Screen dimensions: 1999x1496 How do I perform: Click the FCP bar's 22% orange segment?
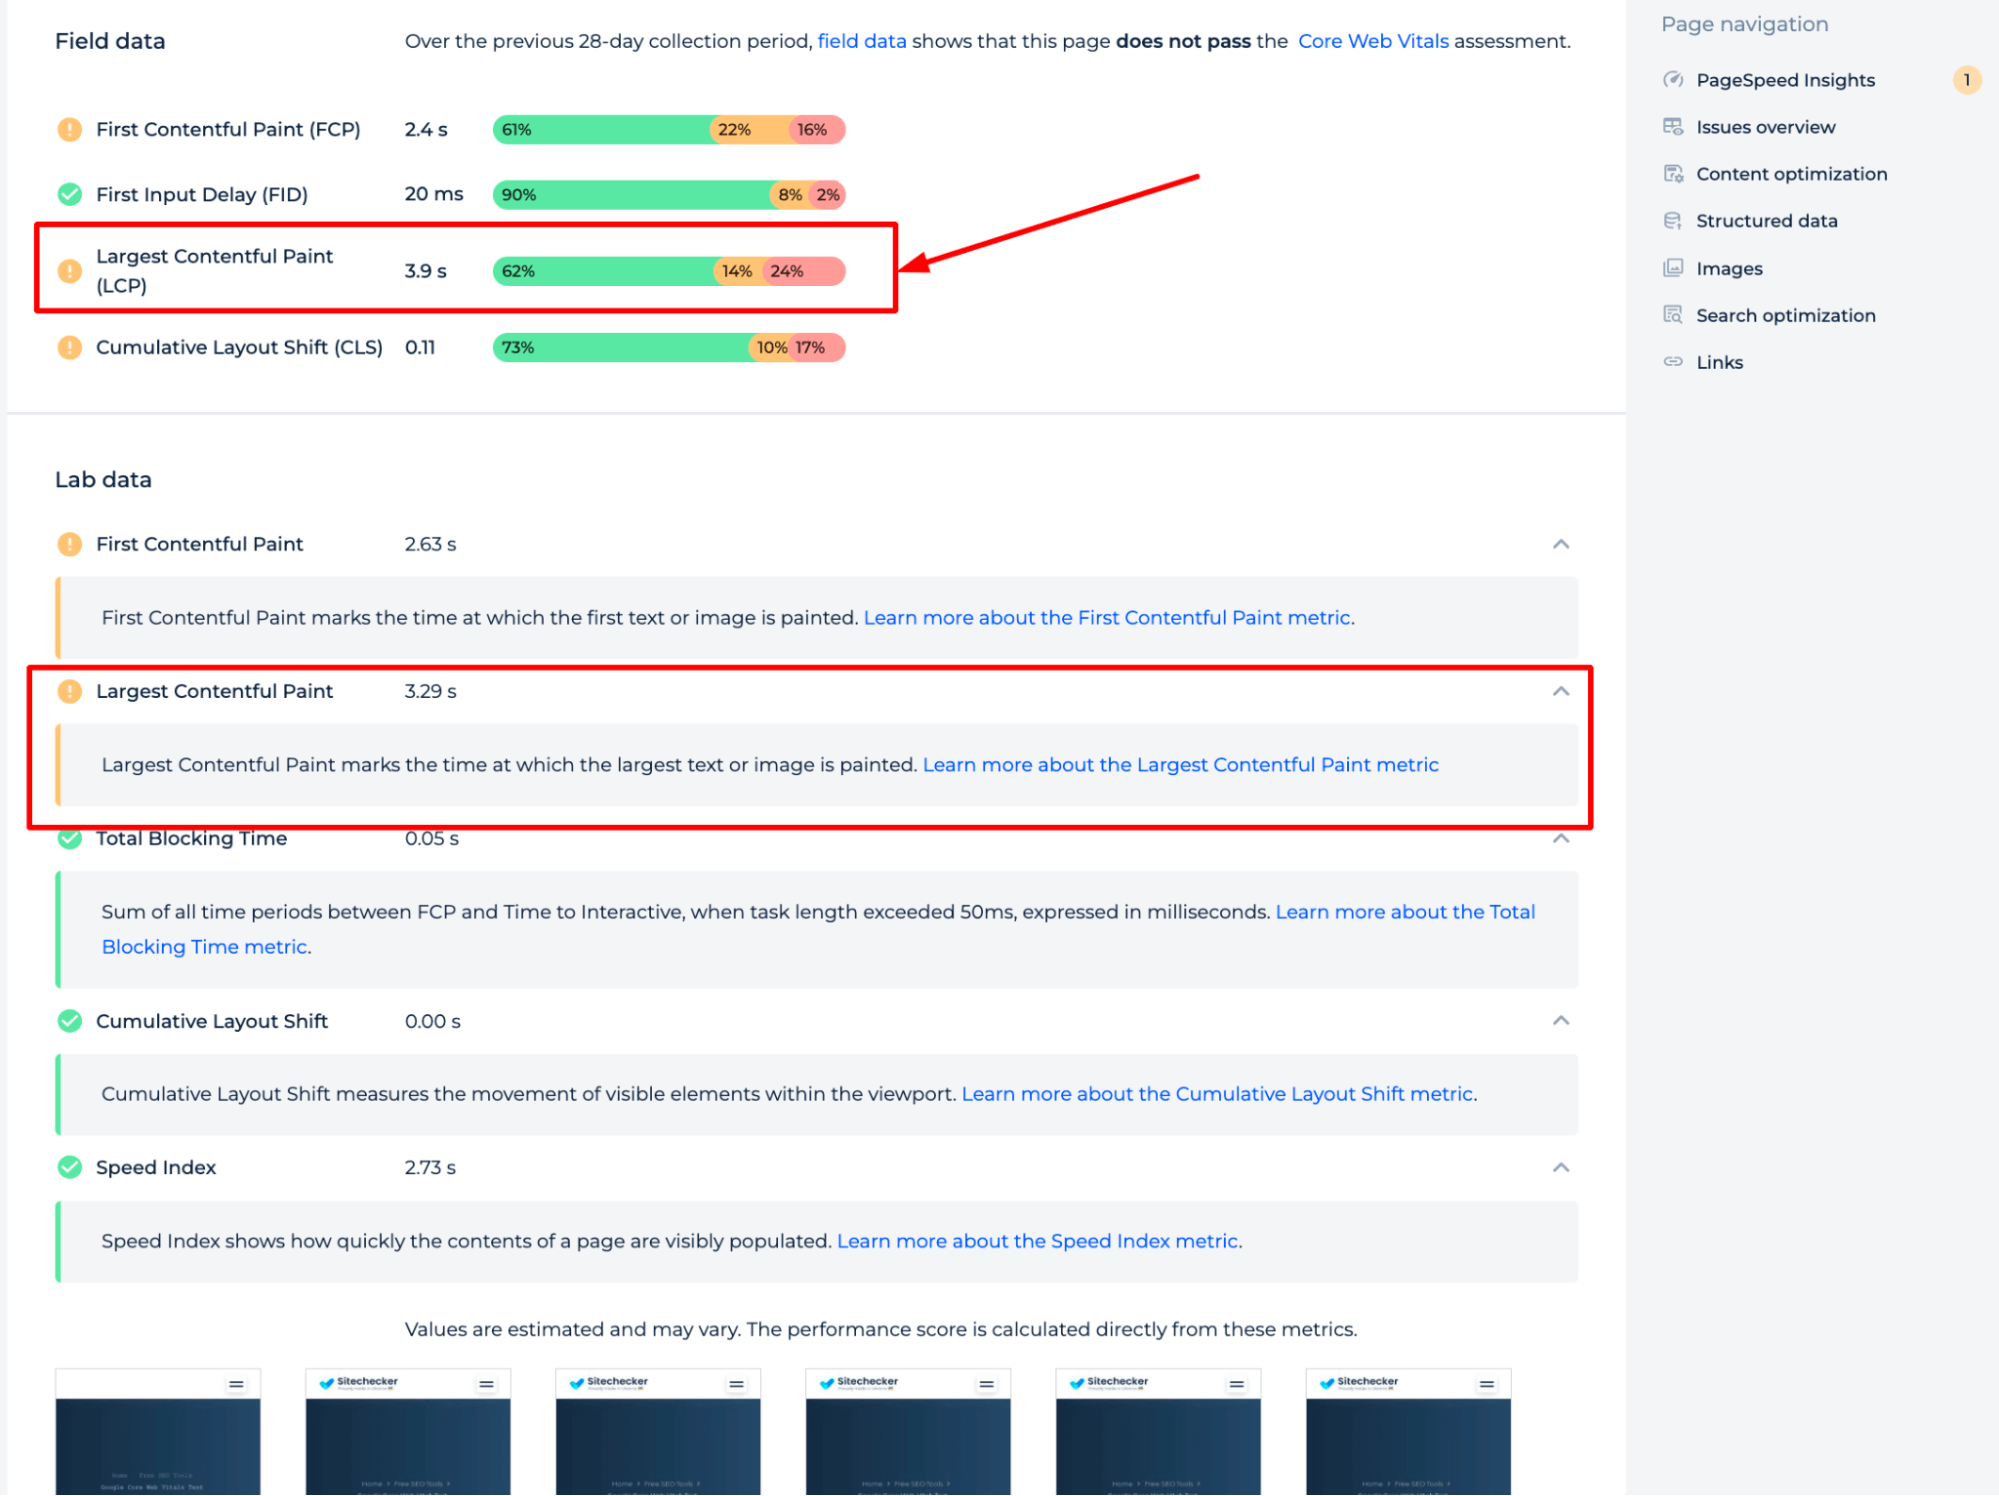748,129
